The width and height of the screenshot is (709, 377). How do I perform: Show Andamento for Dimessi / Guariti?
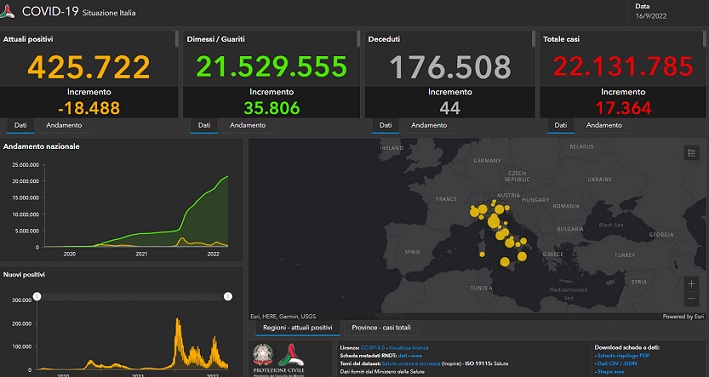coord(247,125)
